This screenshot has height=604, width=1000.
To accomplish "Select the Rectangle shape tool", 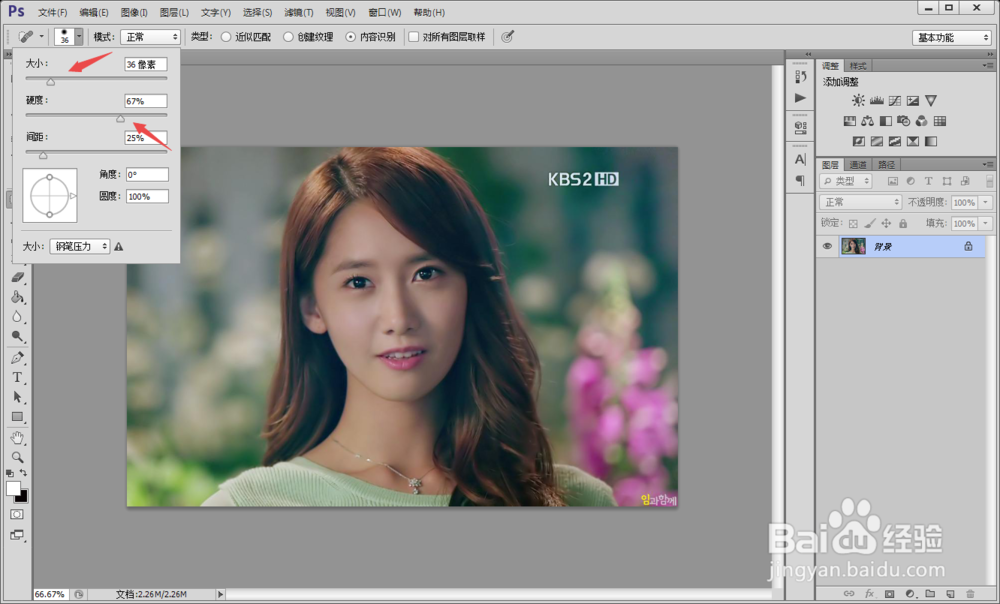I will click(x=17, y=416).
